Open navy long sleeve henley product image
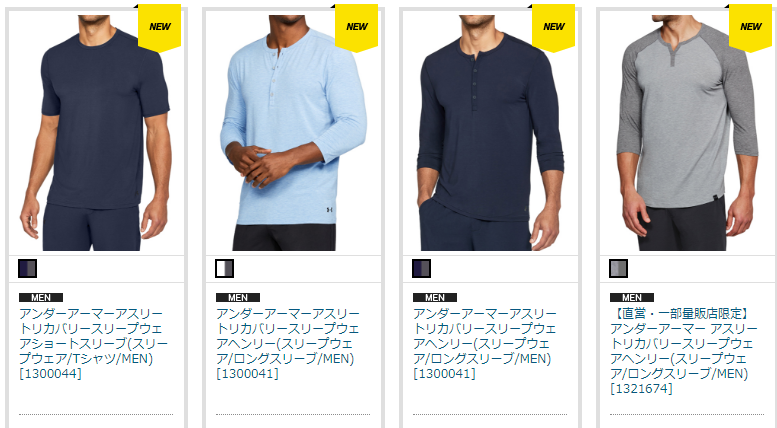 tap(490, 133)
